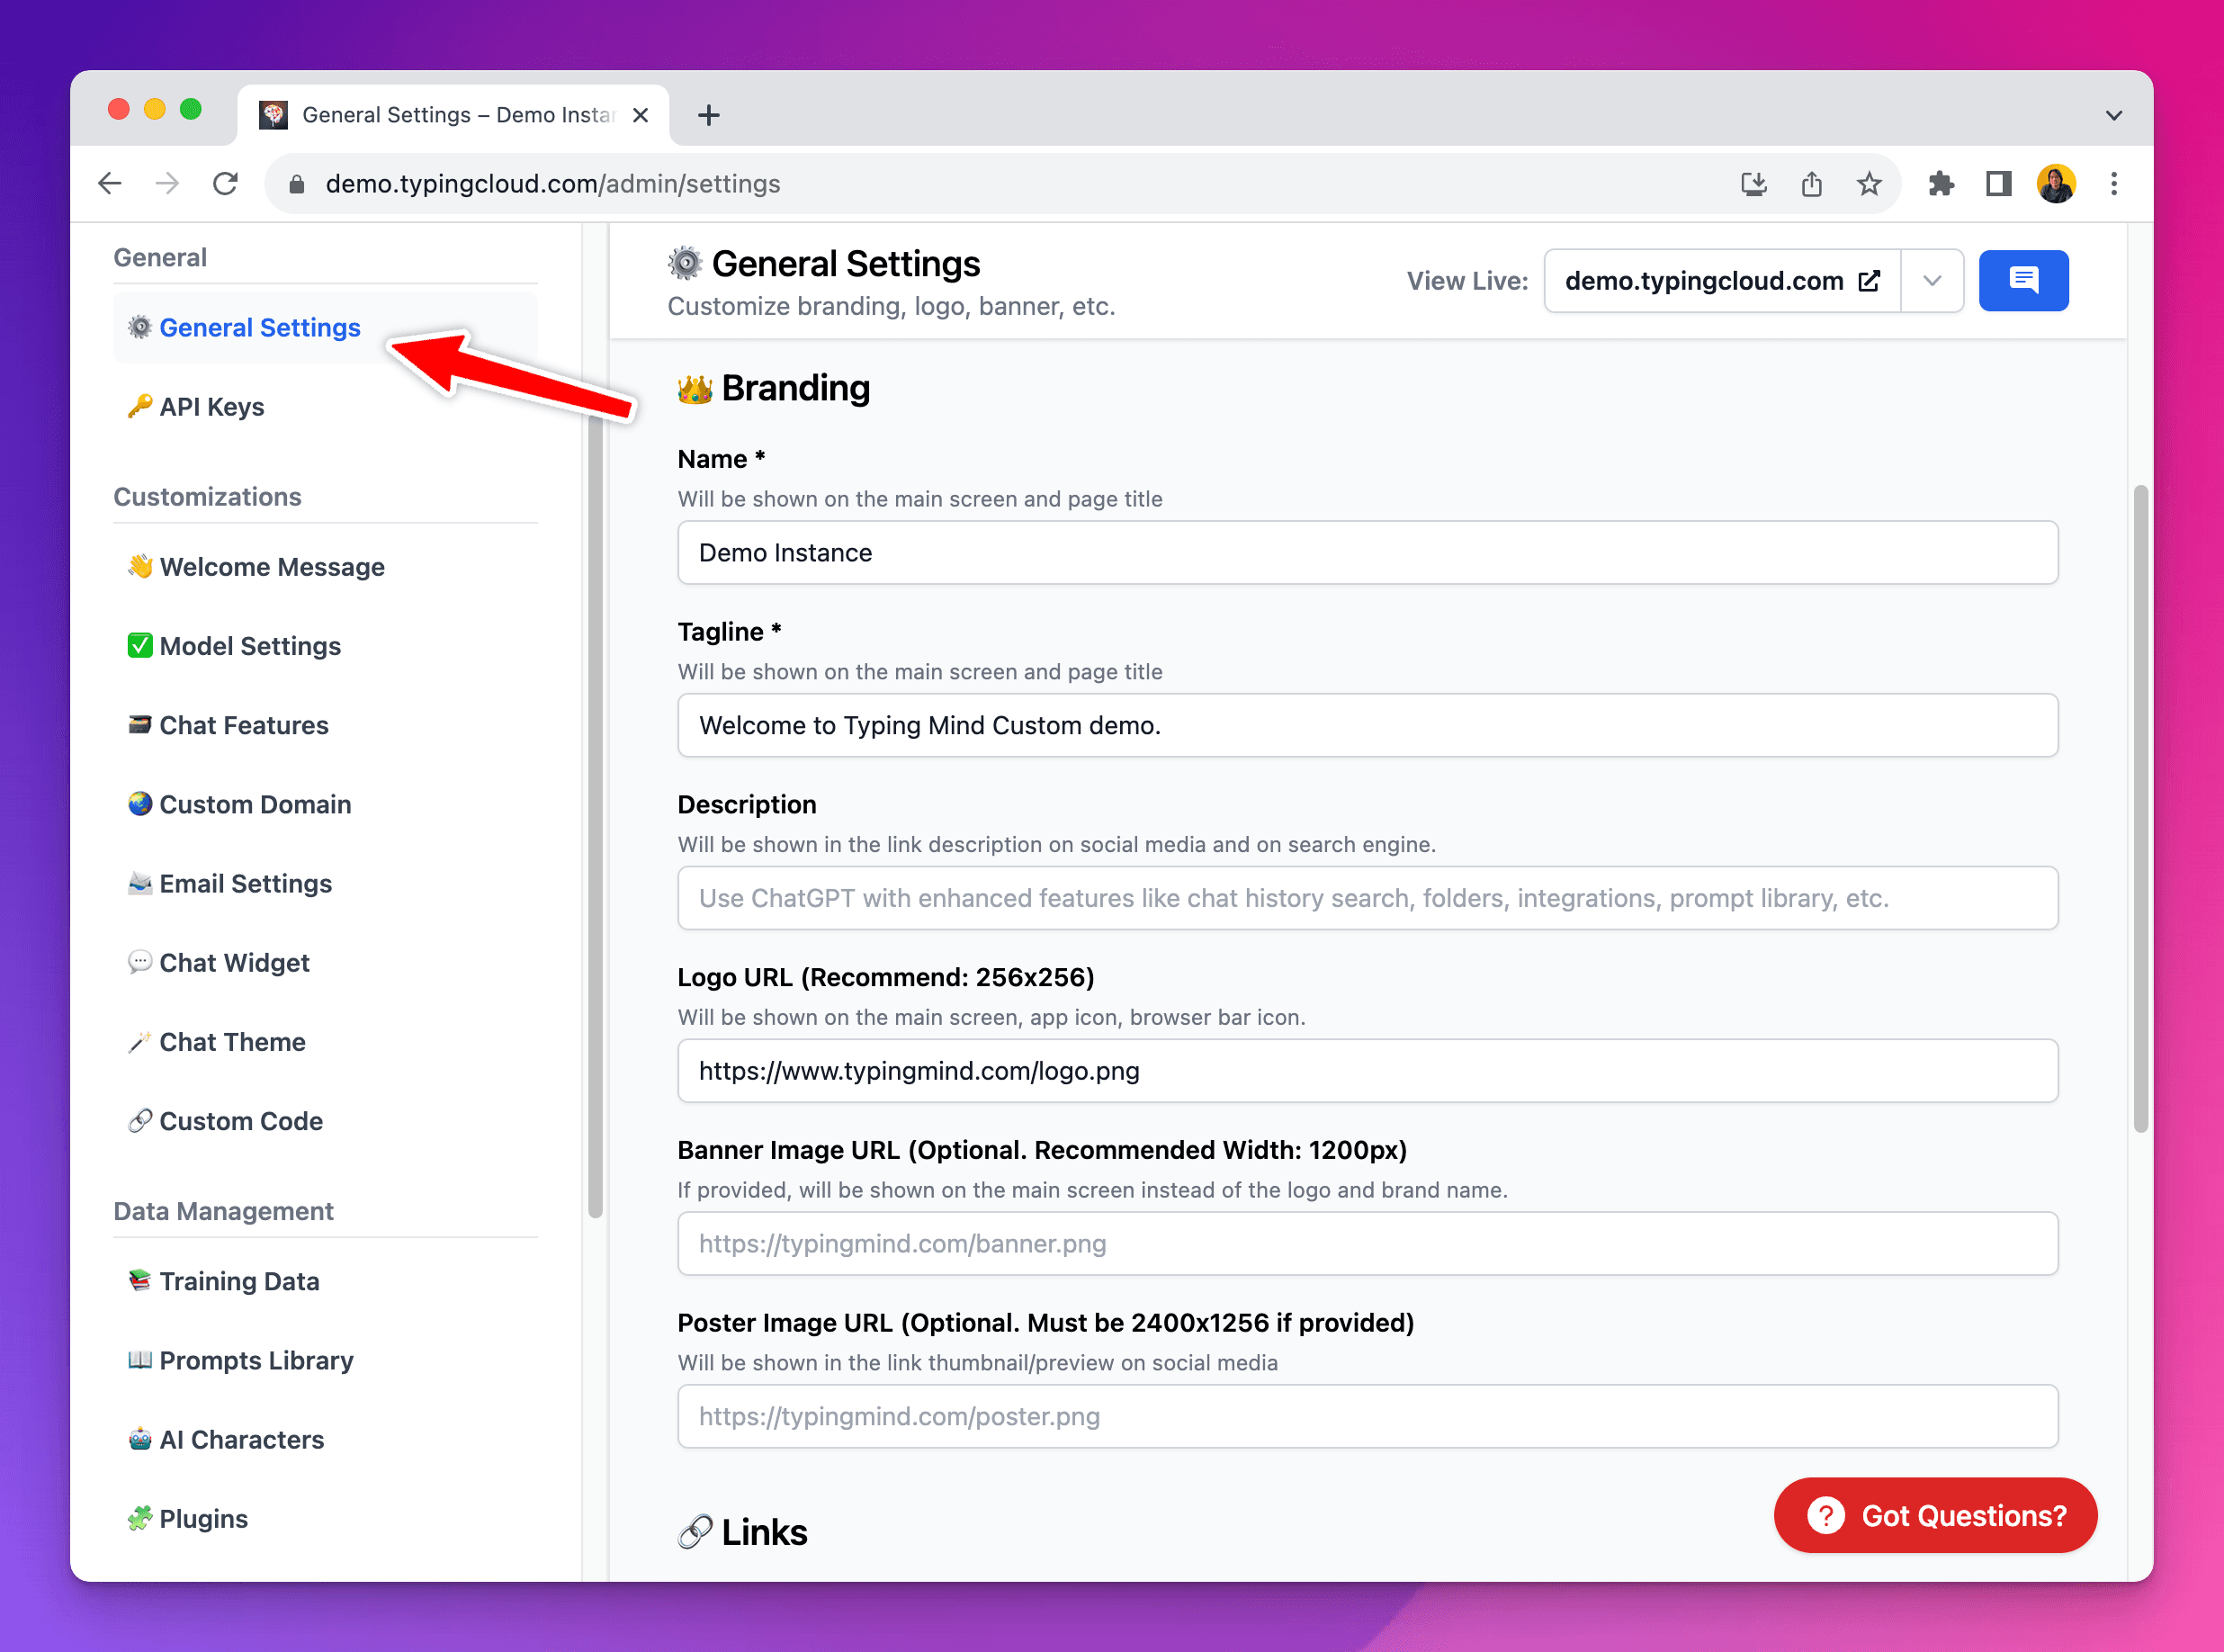Open the Chrome three-dot menu

point(2113,184)
